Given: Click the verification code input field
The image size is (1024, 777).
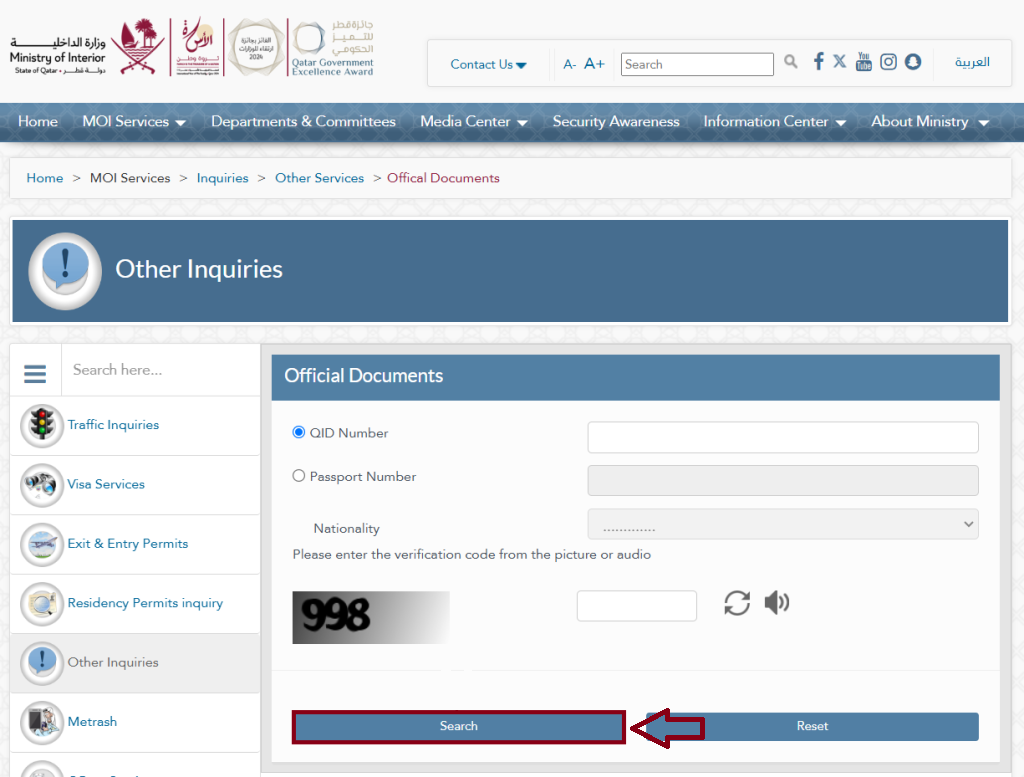Looking at the screenshot, I should tap(636, 606).
